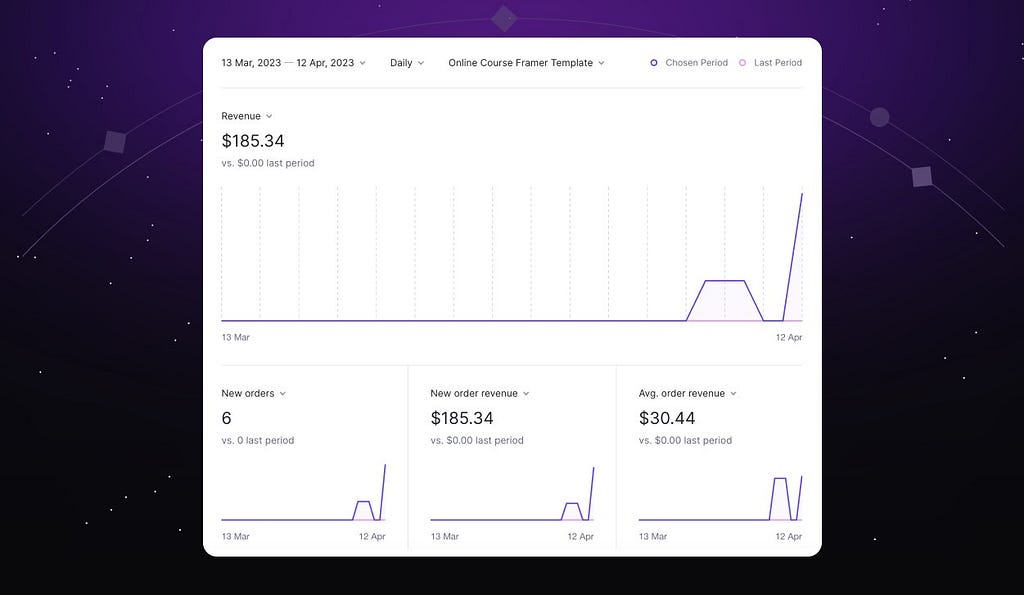Image resolution: width=1024 pixels, height=595 pixels.
Task: Click the Chosen Period legend label
Action: (696, 63)
